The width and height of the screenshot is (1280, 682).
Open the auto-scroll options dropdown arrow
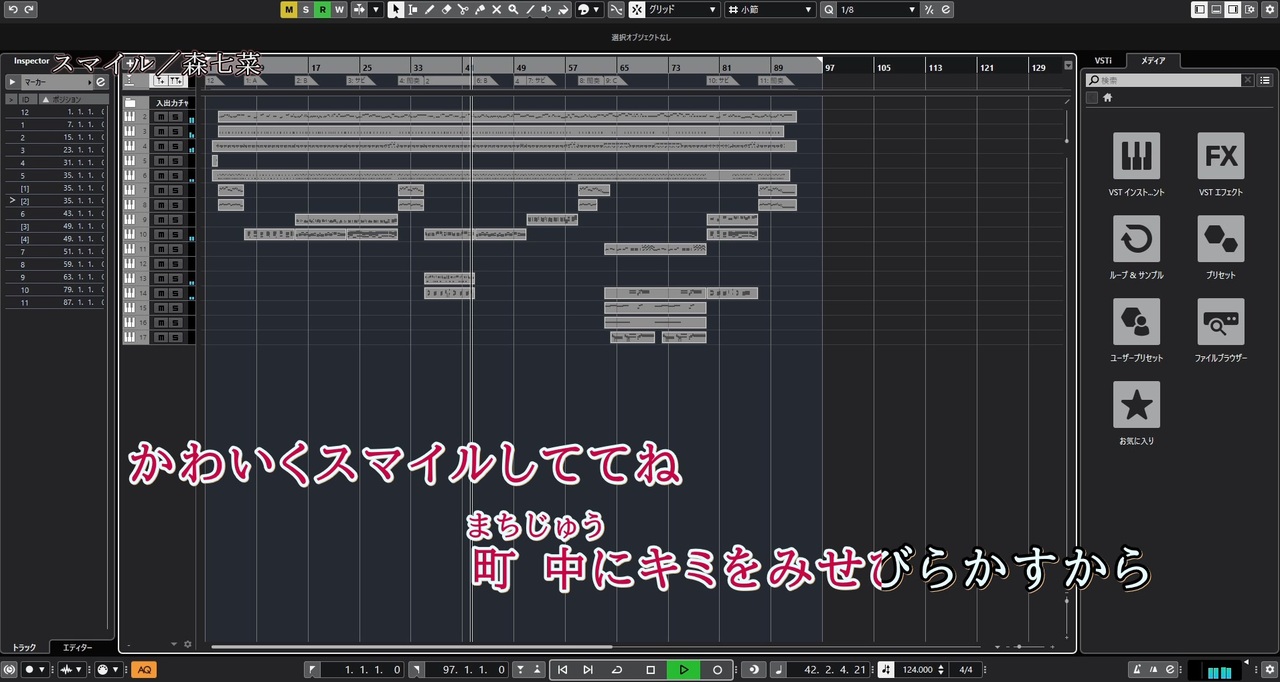[x=376, y=9]
